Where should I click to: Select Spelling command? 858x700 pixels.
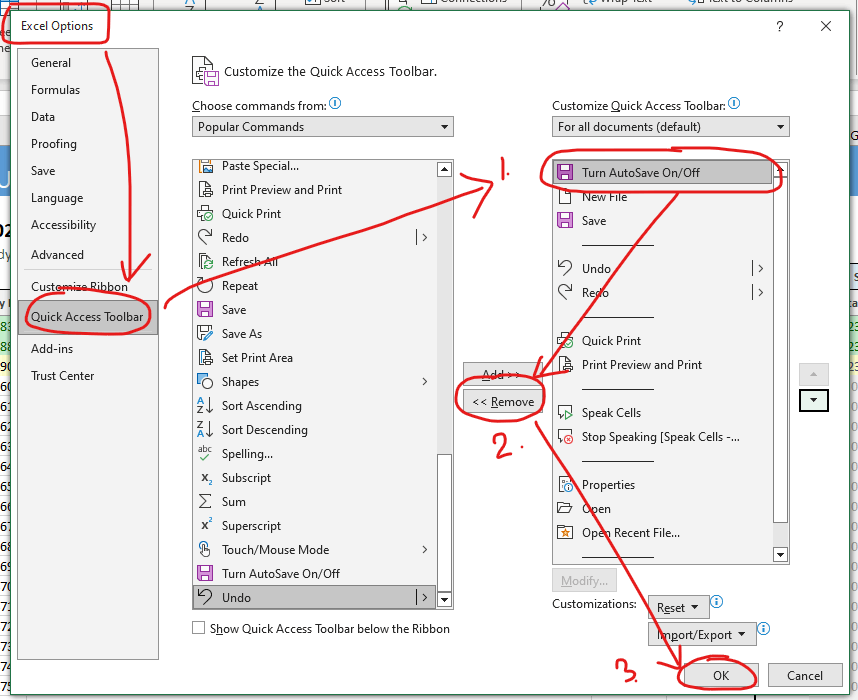click(x=315, y=454)
